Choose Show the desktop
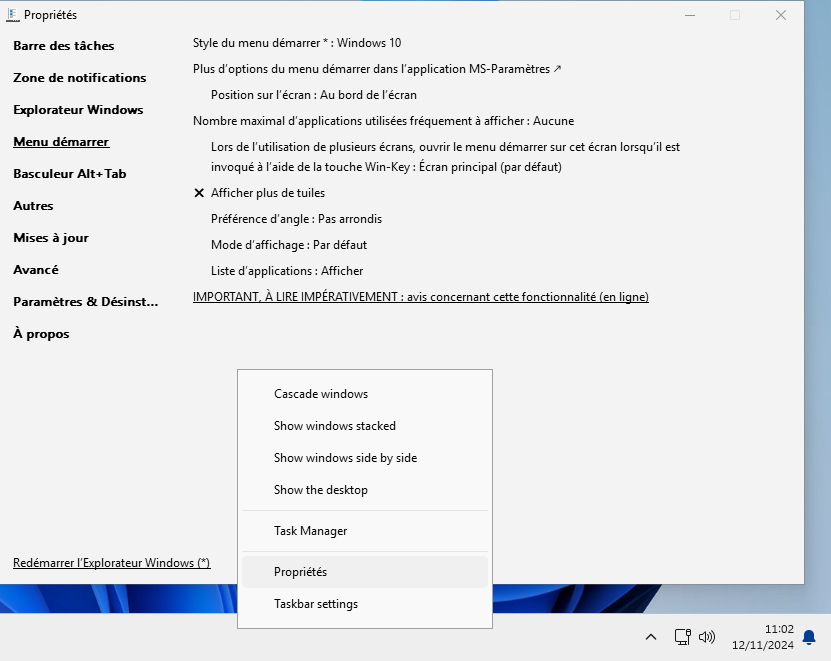Image resolution: width=831 pixels, height=661 pixels. tap(365, 490)
